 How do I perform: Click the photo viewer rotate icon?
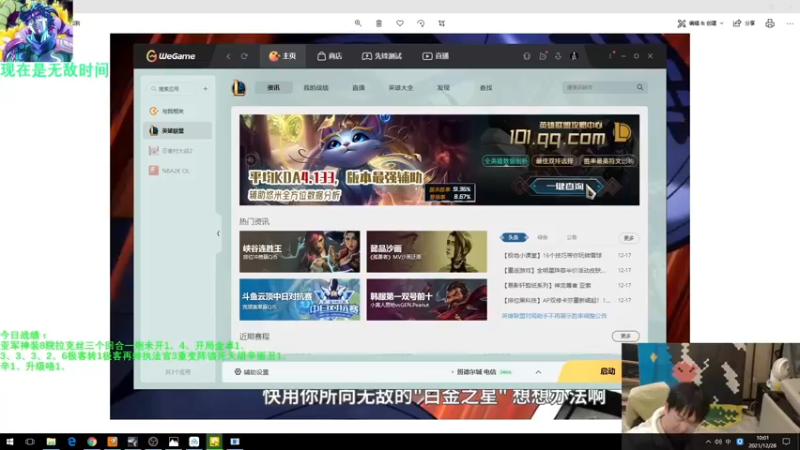click(x=421, y=23)
